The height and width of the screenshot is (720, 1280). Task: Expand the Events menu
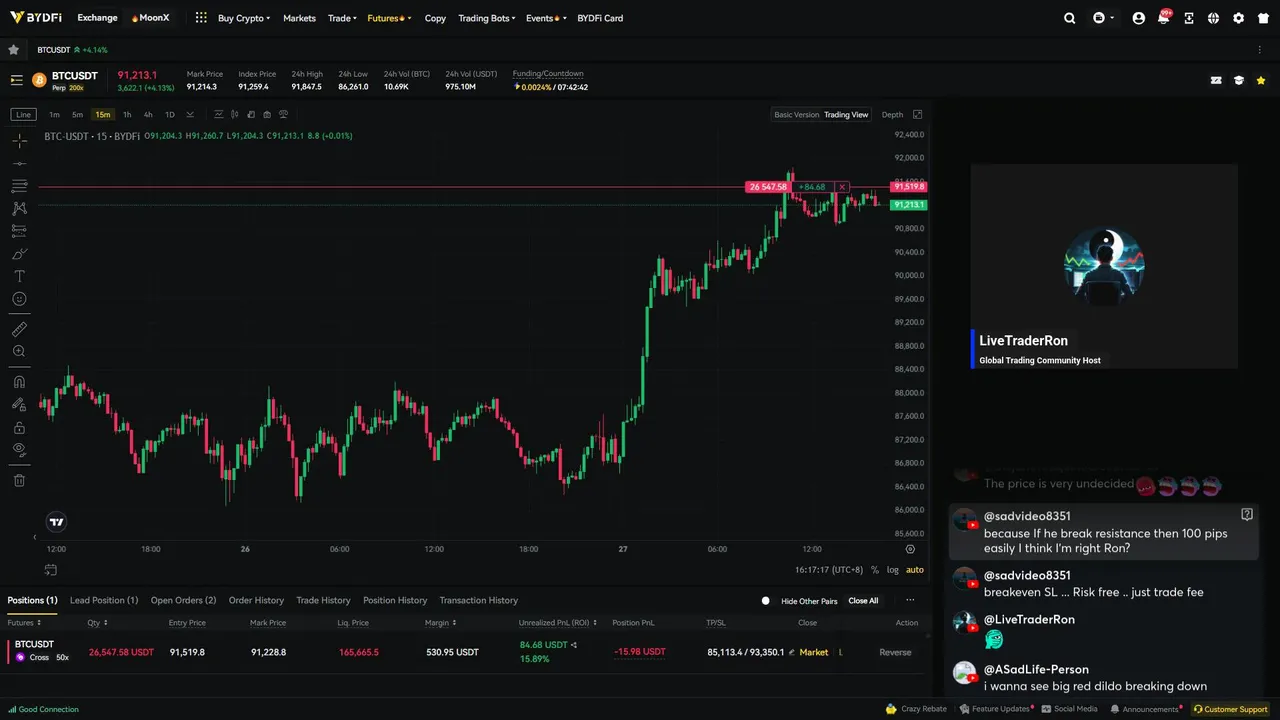[x=546, y=18]
